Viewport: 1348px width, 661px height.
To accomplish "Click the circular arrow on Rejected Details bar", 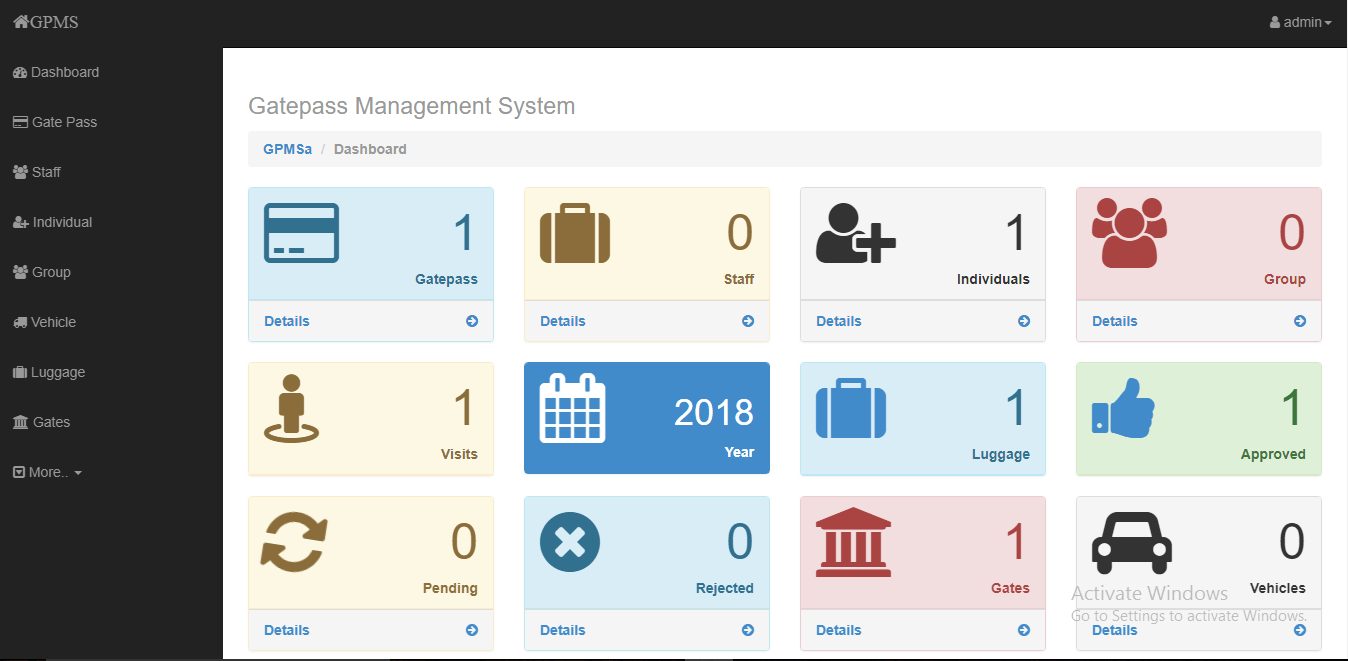I will [747, 630].
